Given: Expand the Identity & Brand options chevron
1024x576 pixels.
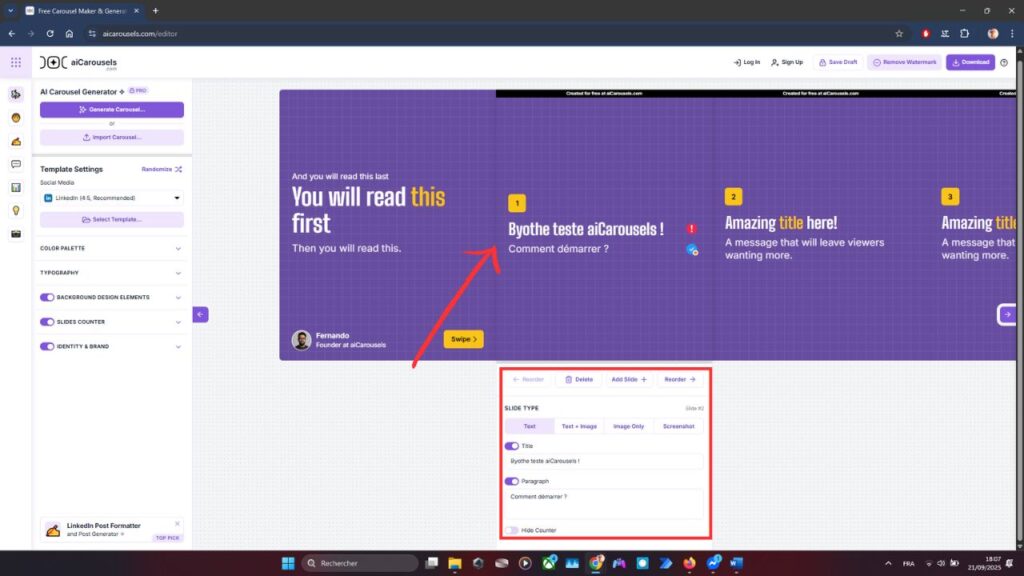Looking at the screenshot, I should [x=178, y=347].
